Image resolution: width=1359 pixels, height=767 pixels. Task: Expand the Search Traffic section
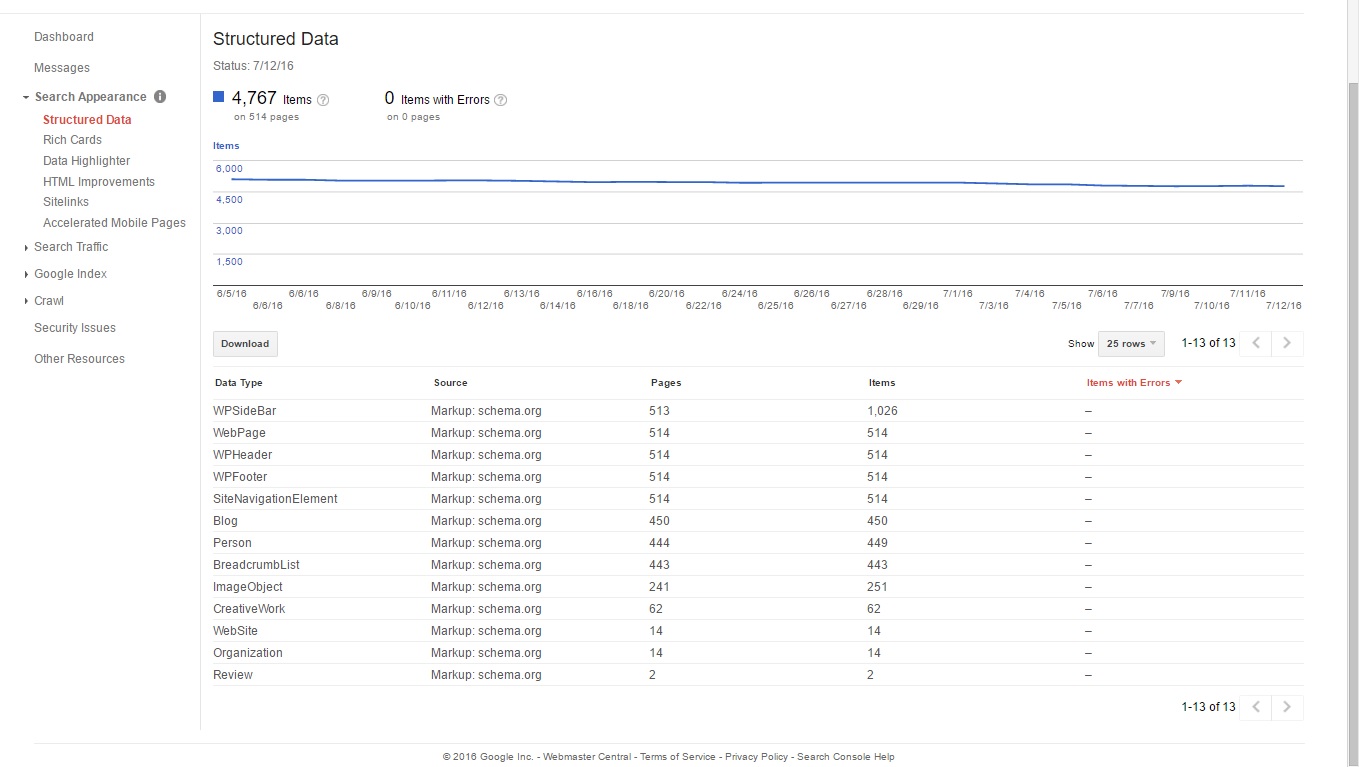click(x=71, y=247)
